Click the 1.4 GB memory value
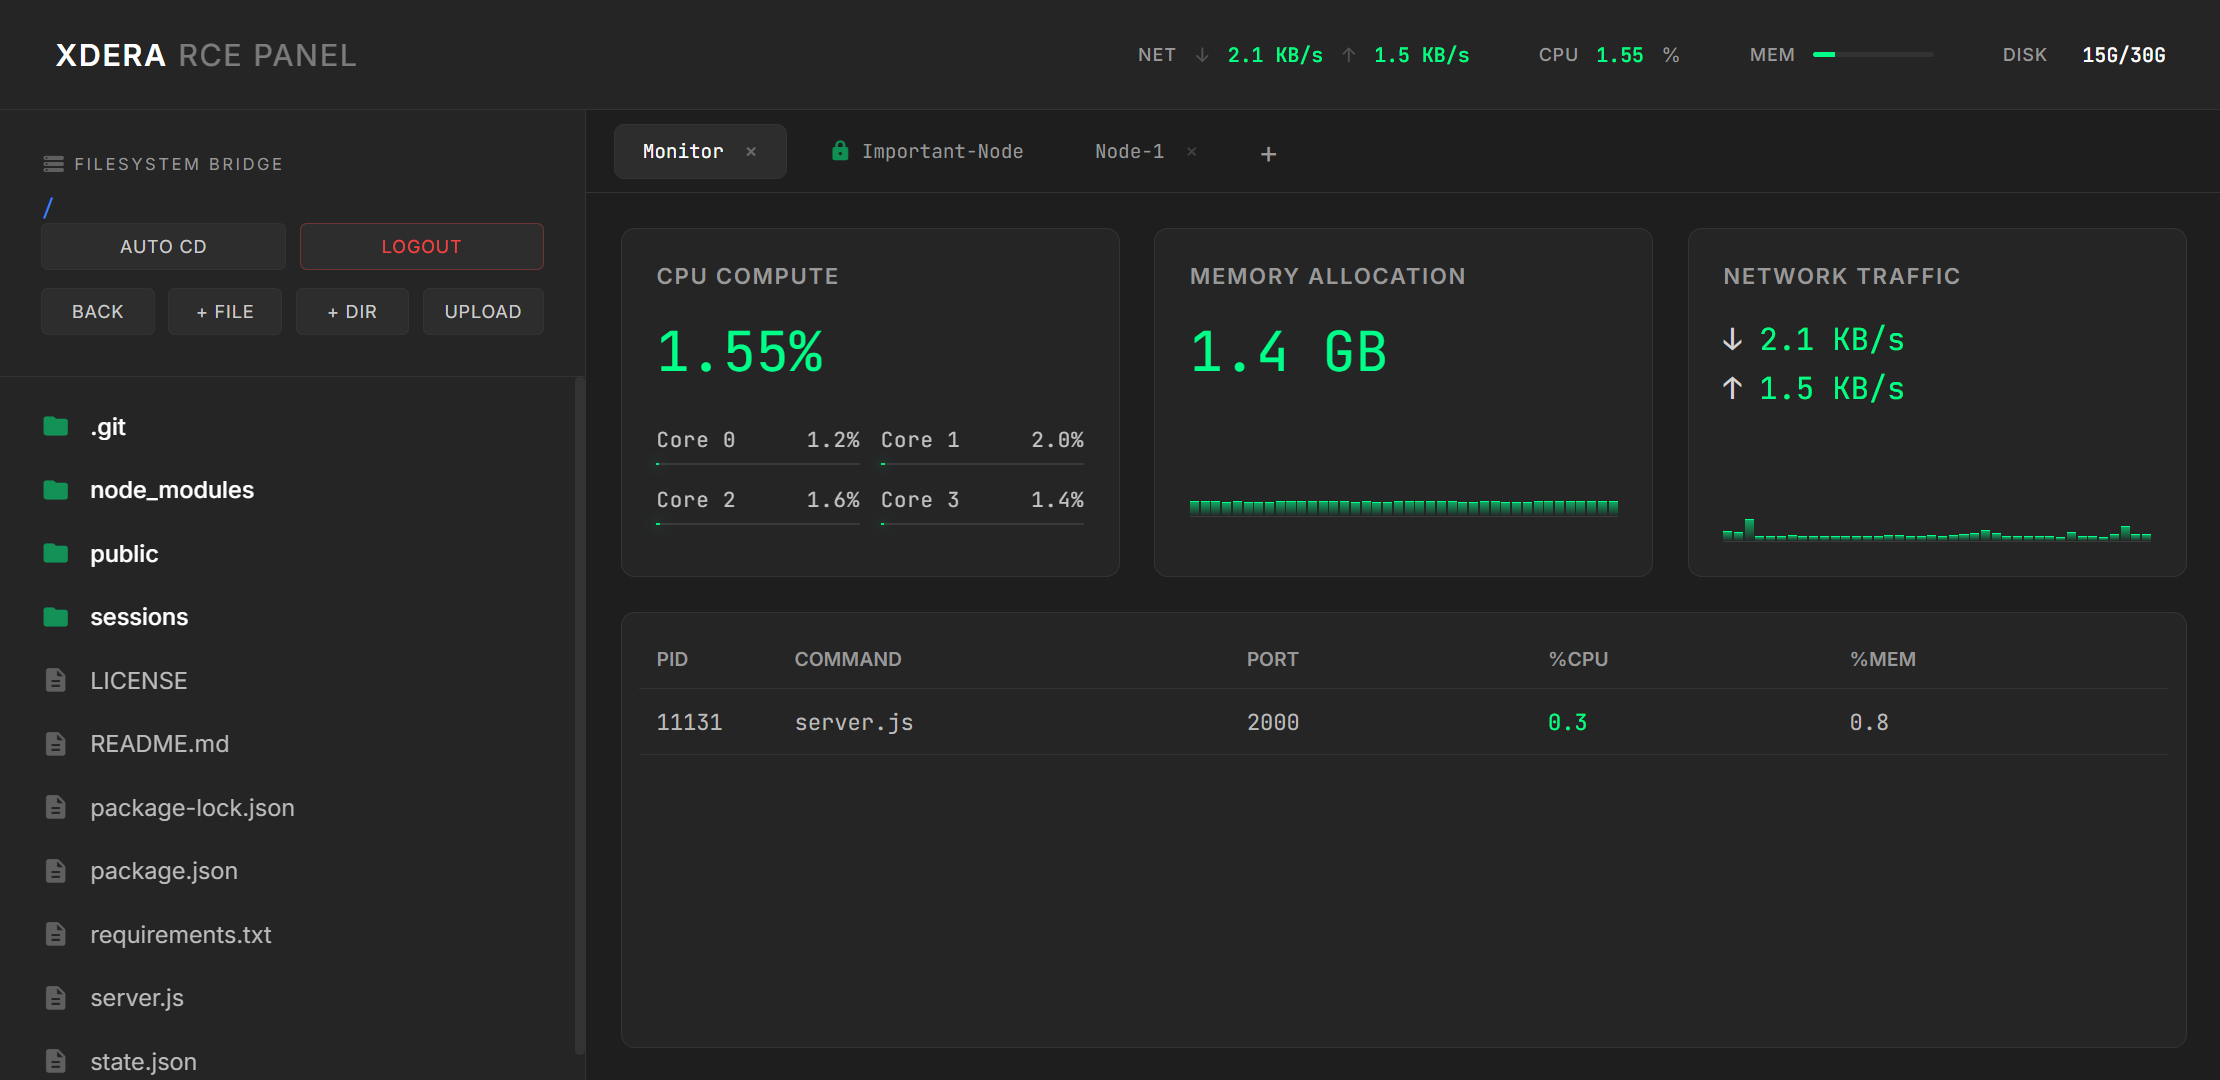The image size is (2220, 1080). (1289, 353)
